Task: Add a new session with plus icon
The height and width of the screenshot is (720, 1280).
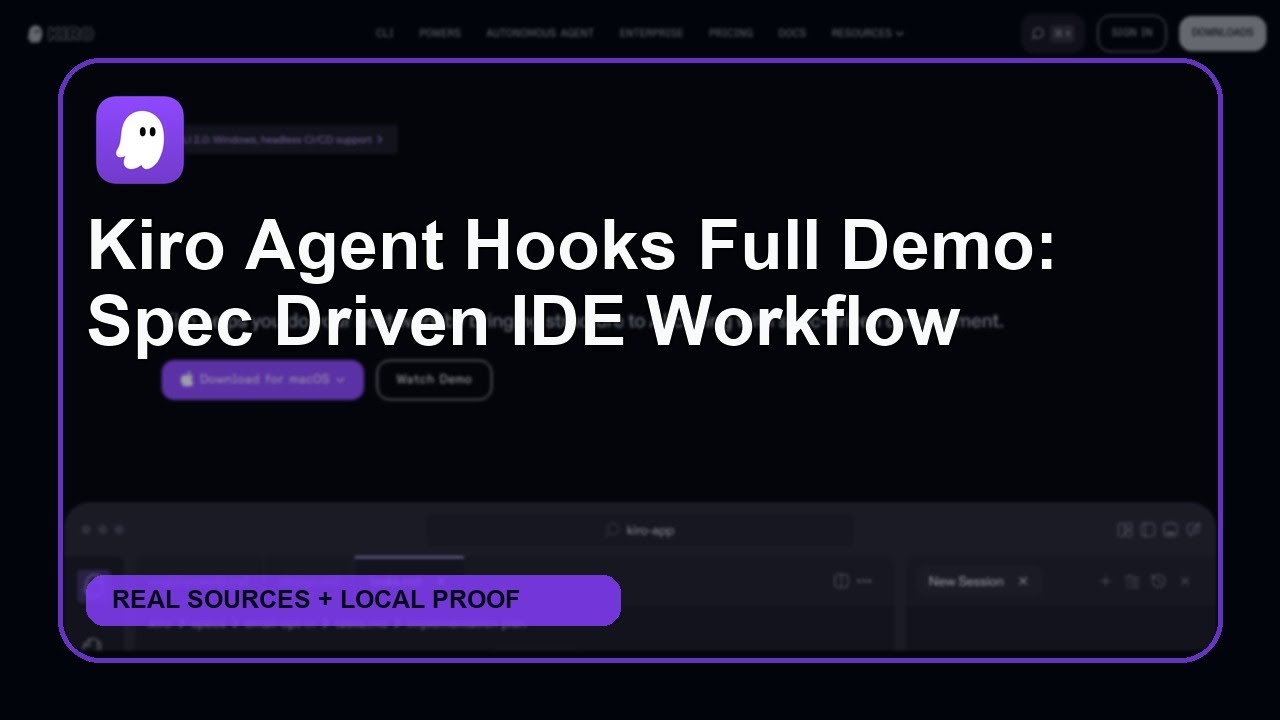Action: click(x=1105, y=581)
